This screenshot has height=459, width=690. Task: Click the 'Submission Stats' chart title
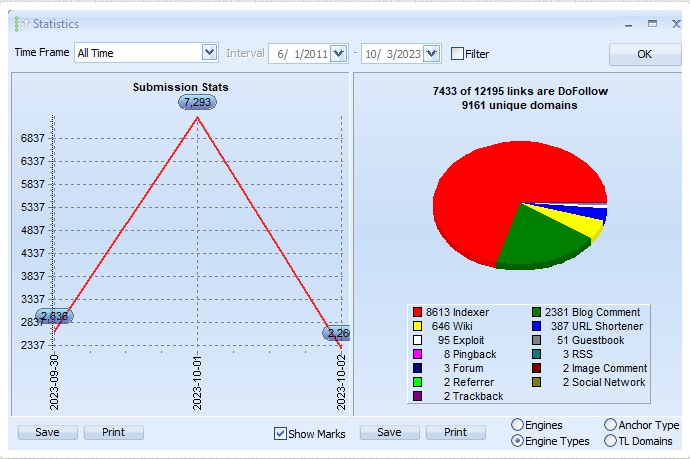tap(180, 87)
